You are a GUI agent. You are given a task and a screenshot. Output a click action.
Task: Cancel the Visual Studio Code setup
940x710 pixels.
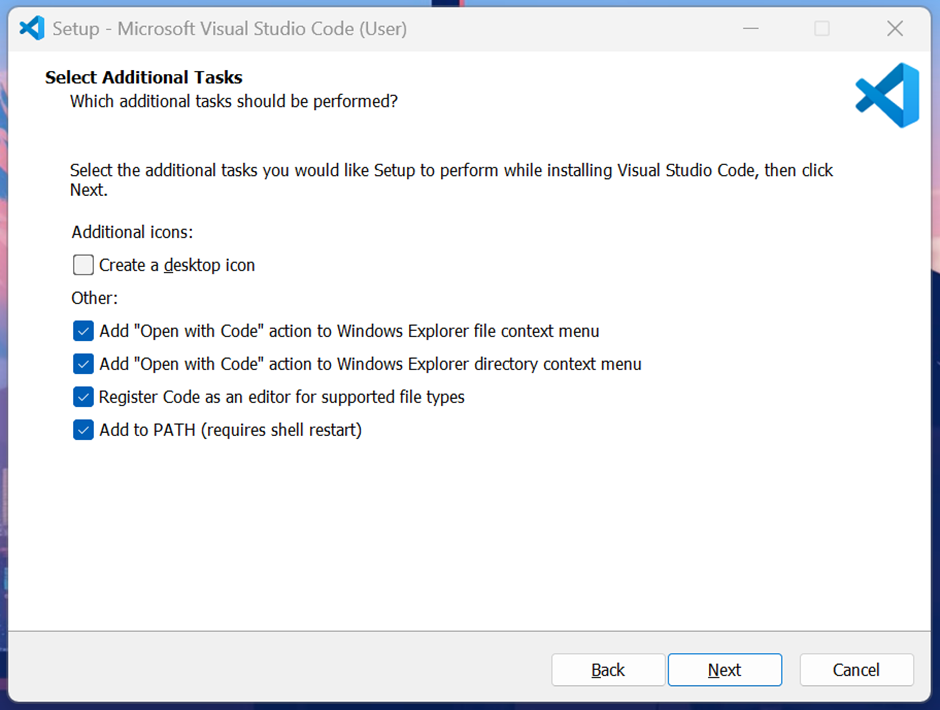click(857, 669)
